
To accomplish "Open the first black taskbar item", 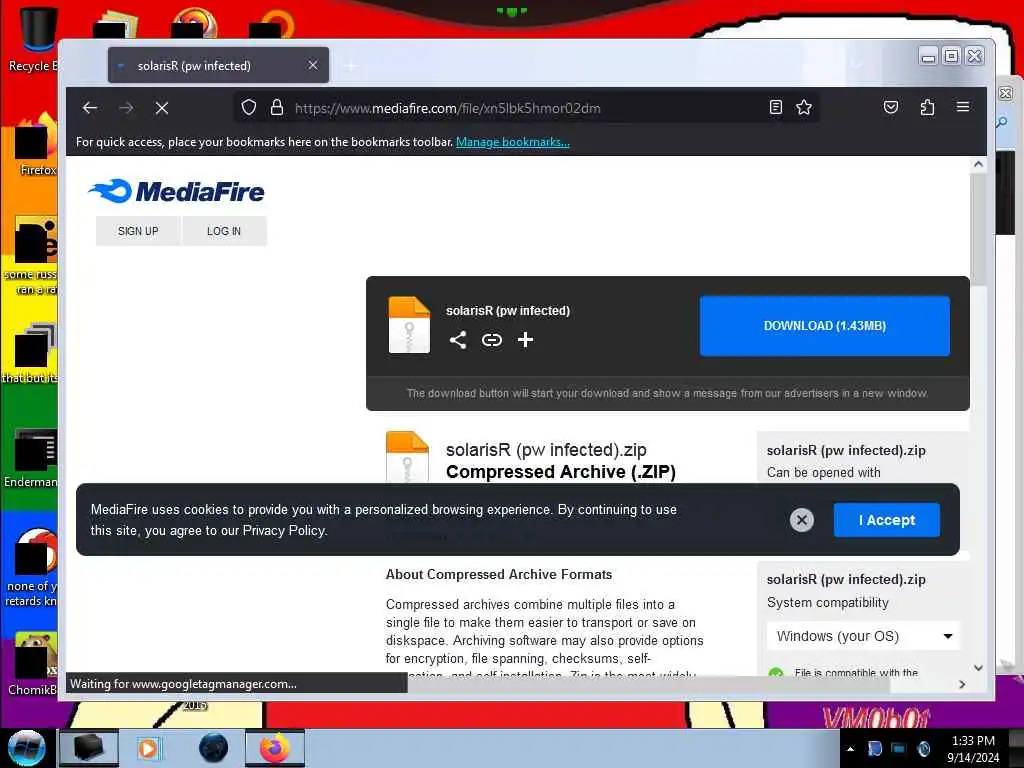I will pyautogui.click(x=88, y=748).
